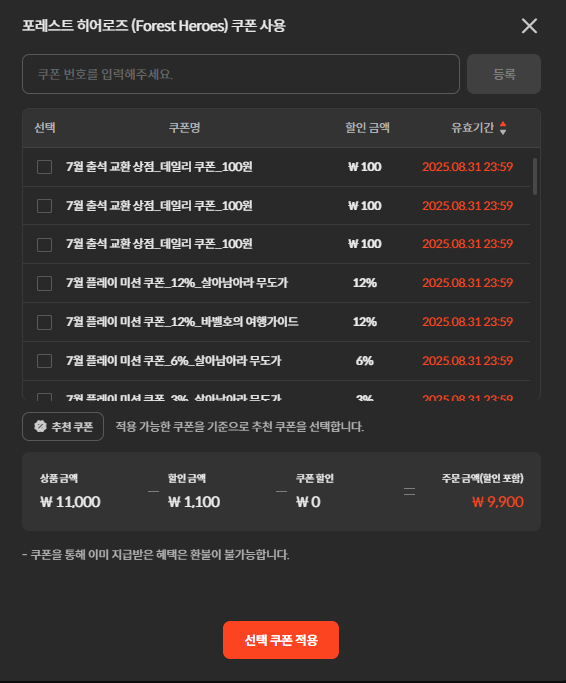
Task: Check the third 데일리 쿠폰_100원 checkbox
Action: coord(44,244)
